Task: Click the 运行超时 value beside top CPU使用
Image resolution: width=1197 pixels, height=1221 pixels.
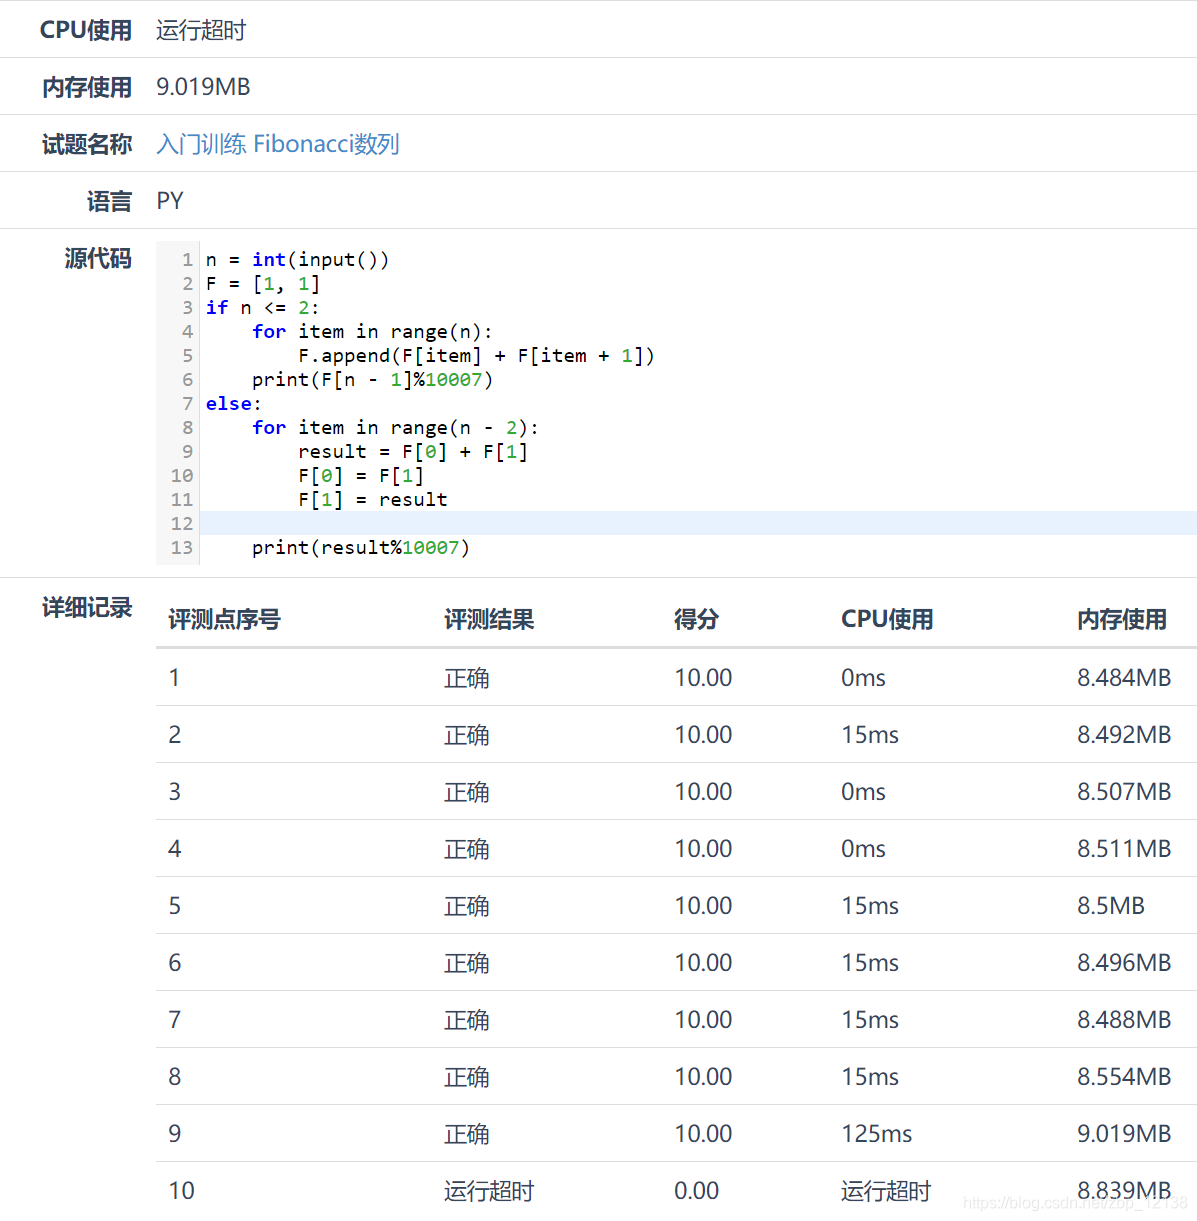Action: [201, 30]
